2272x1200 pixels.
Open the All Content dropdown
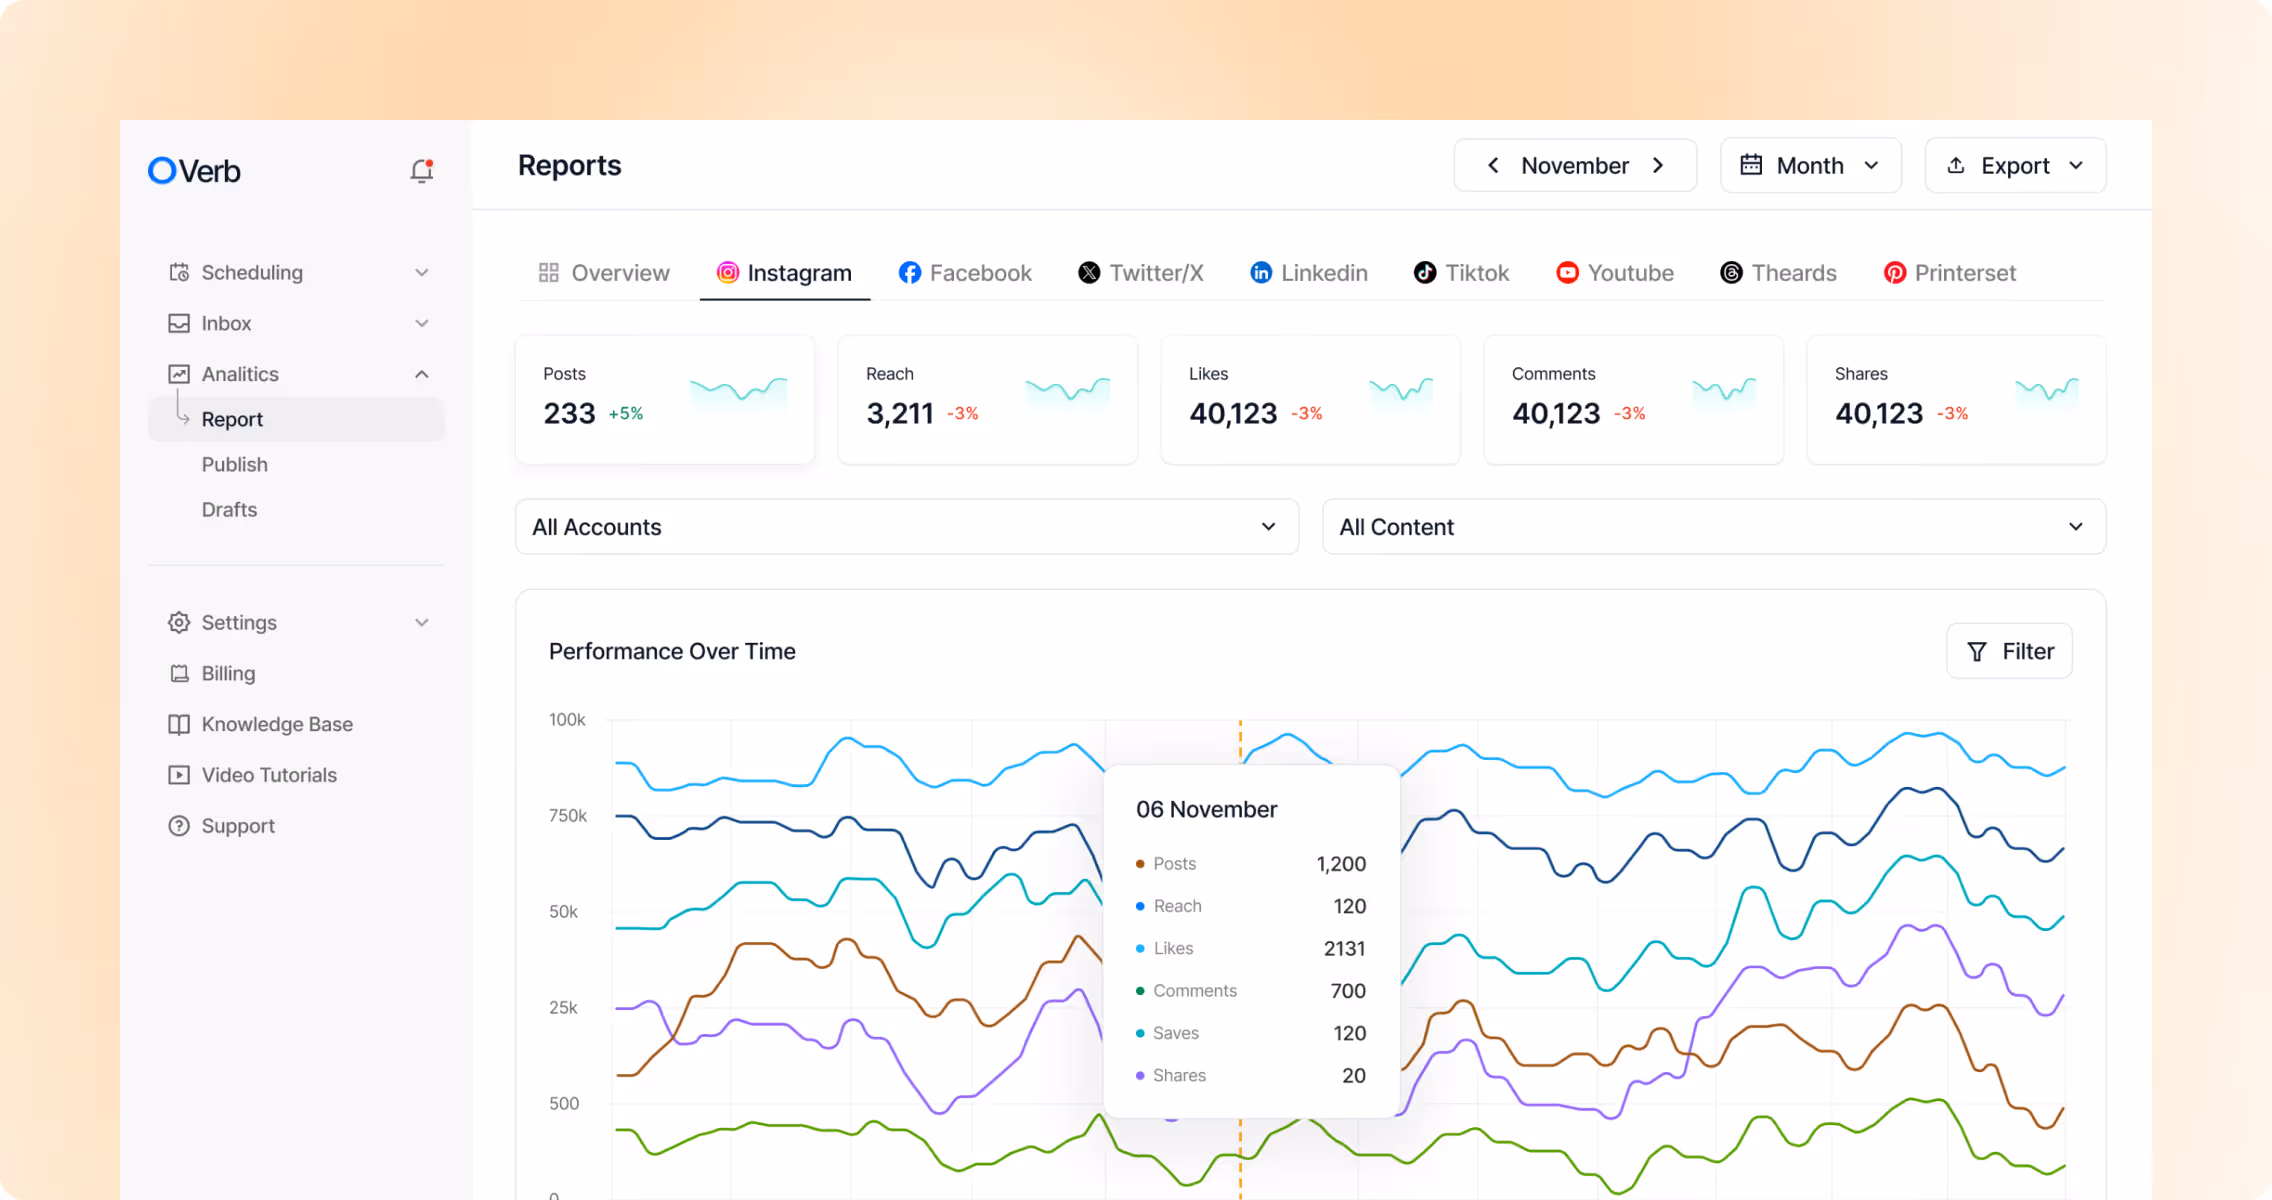click(1713, 527)
